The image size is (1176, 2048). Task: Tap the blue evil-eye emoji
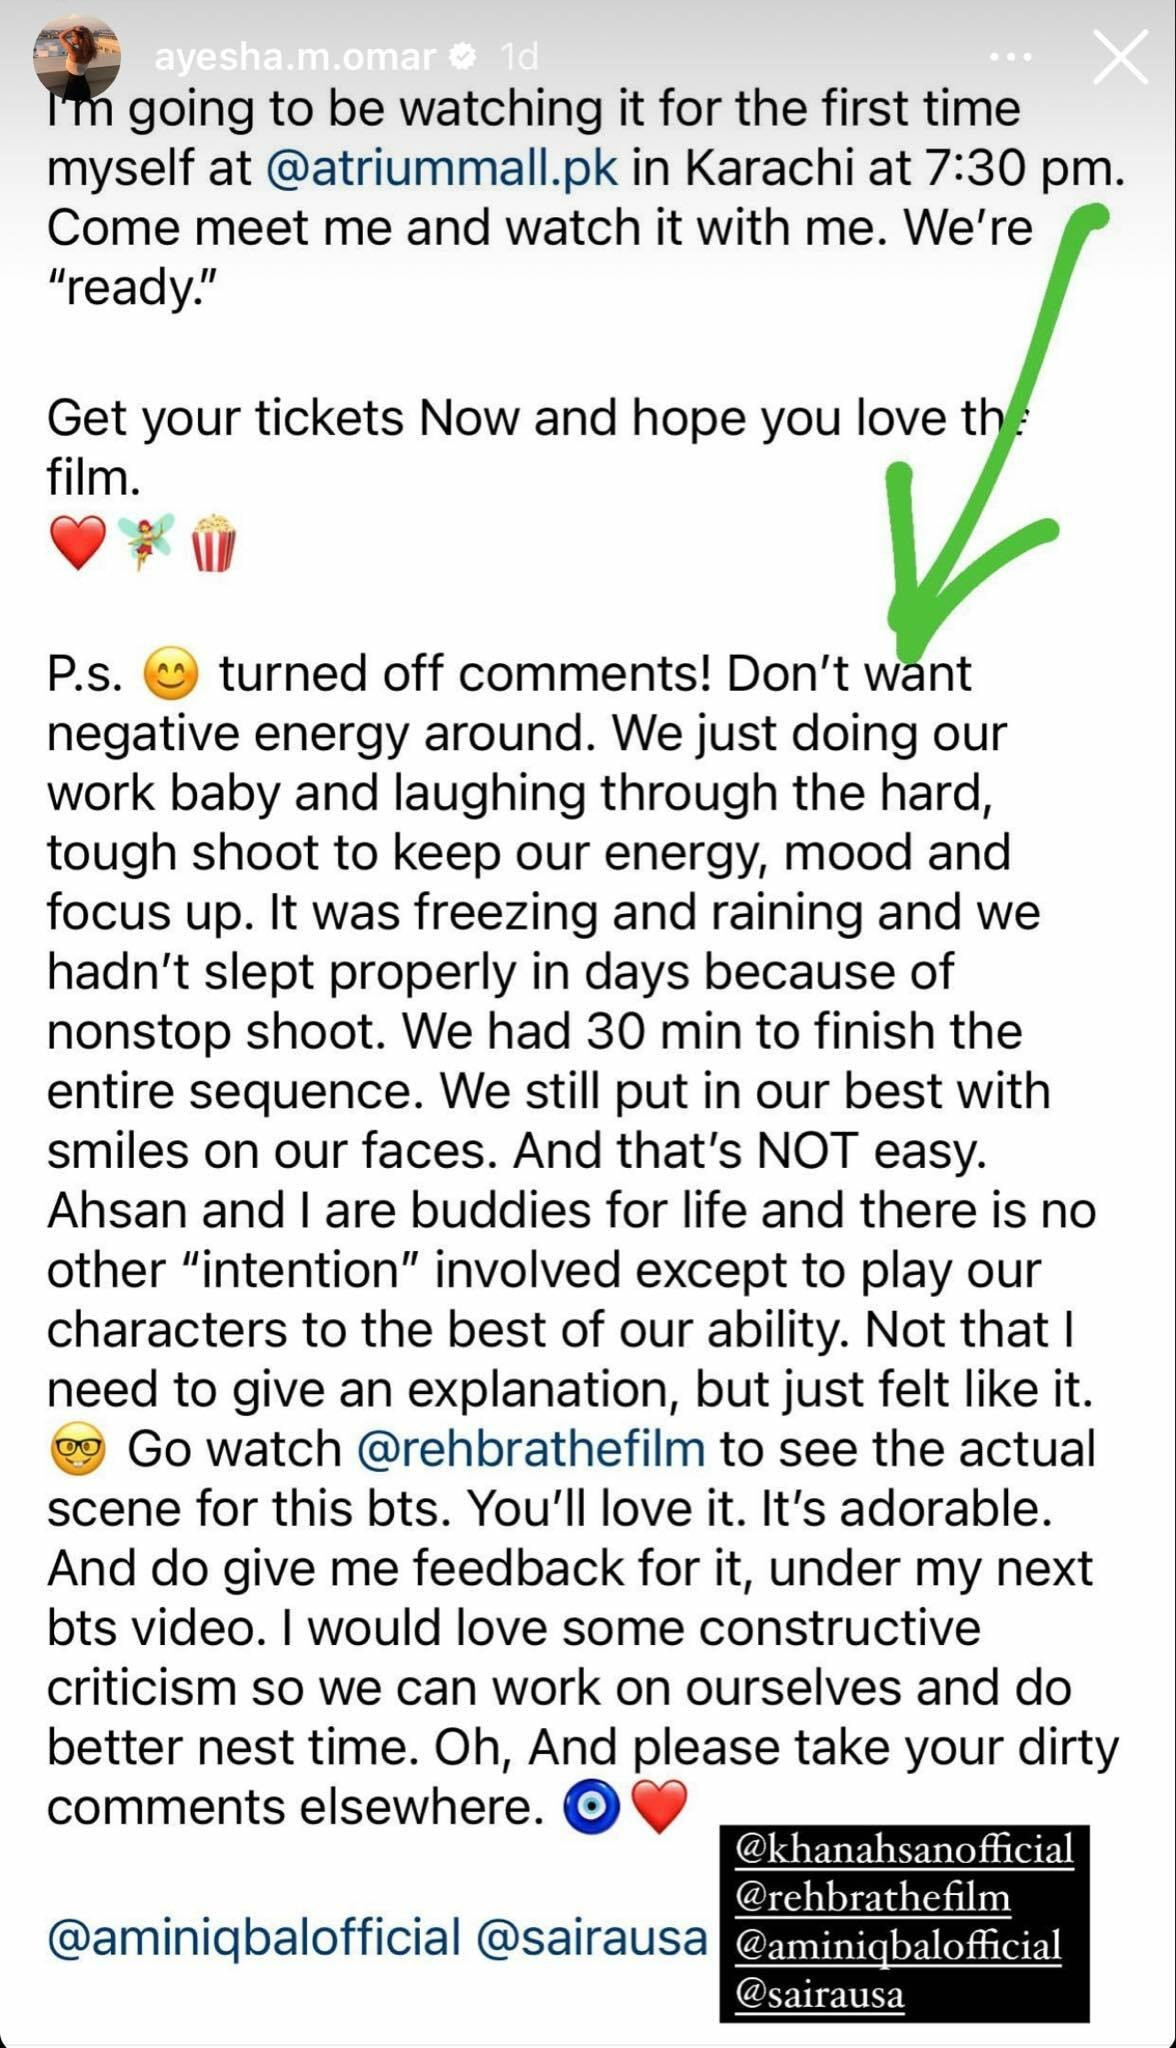coord(591,1808)
